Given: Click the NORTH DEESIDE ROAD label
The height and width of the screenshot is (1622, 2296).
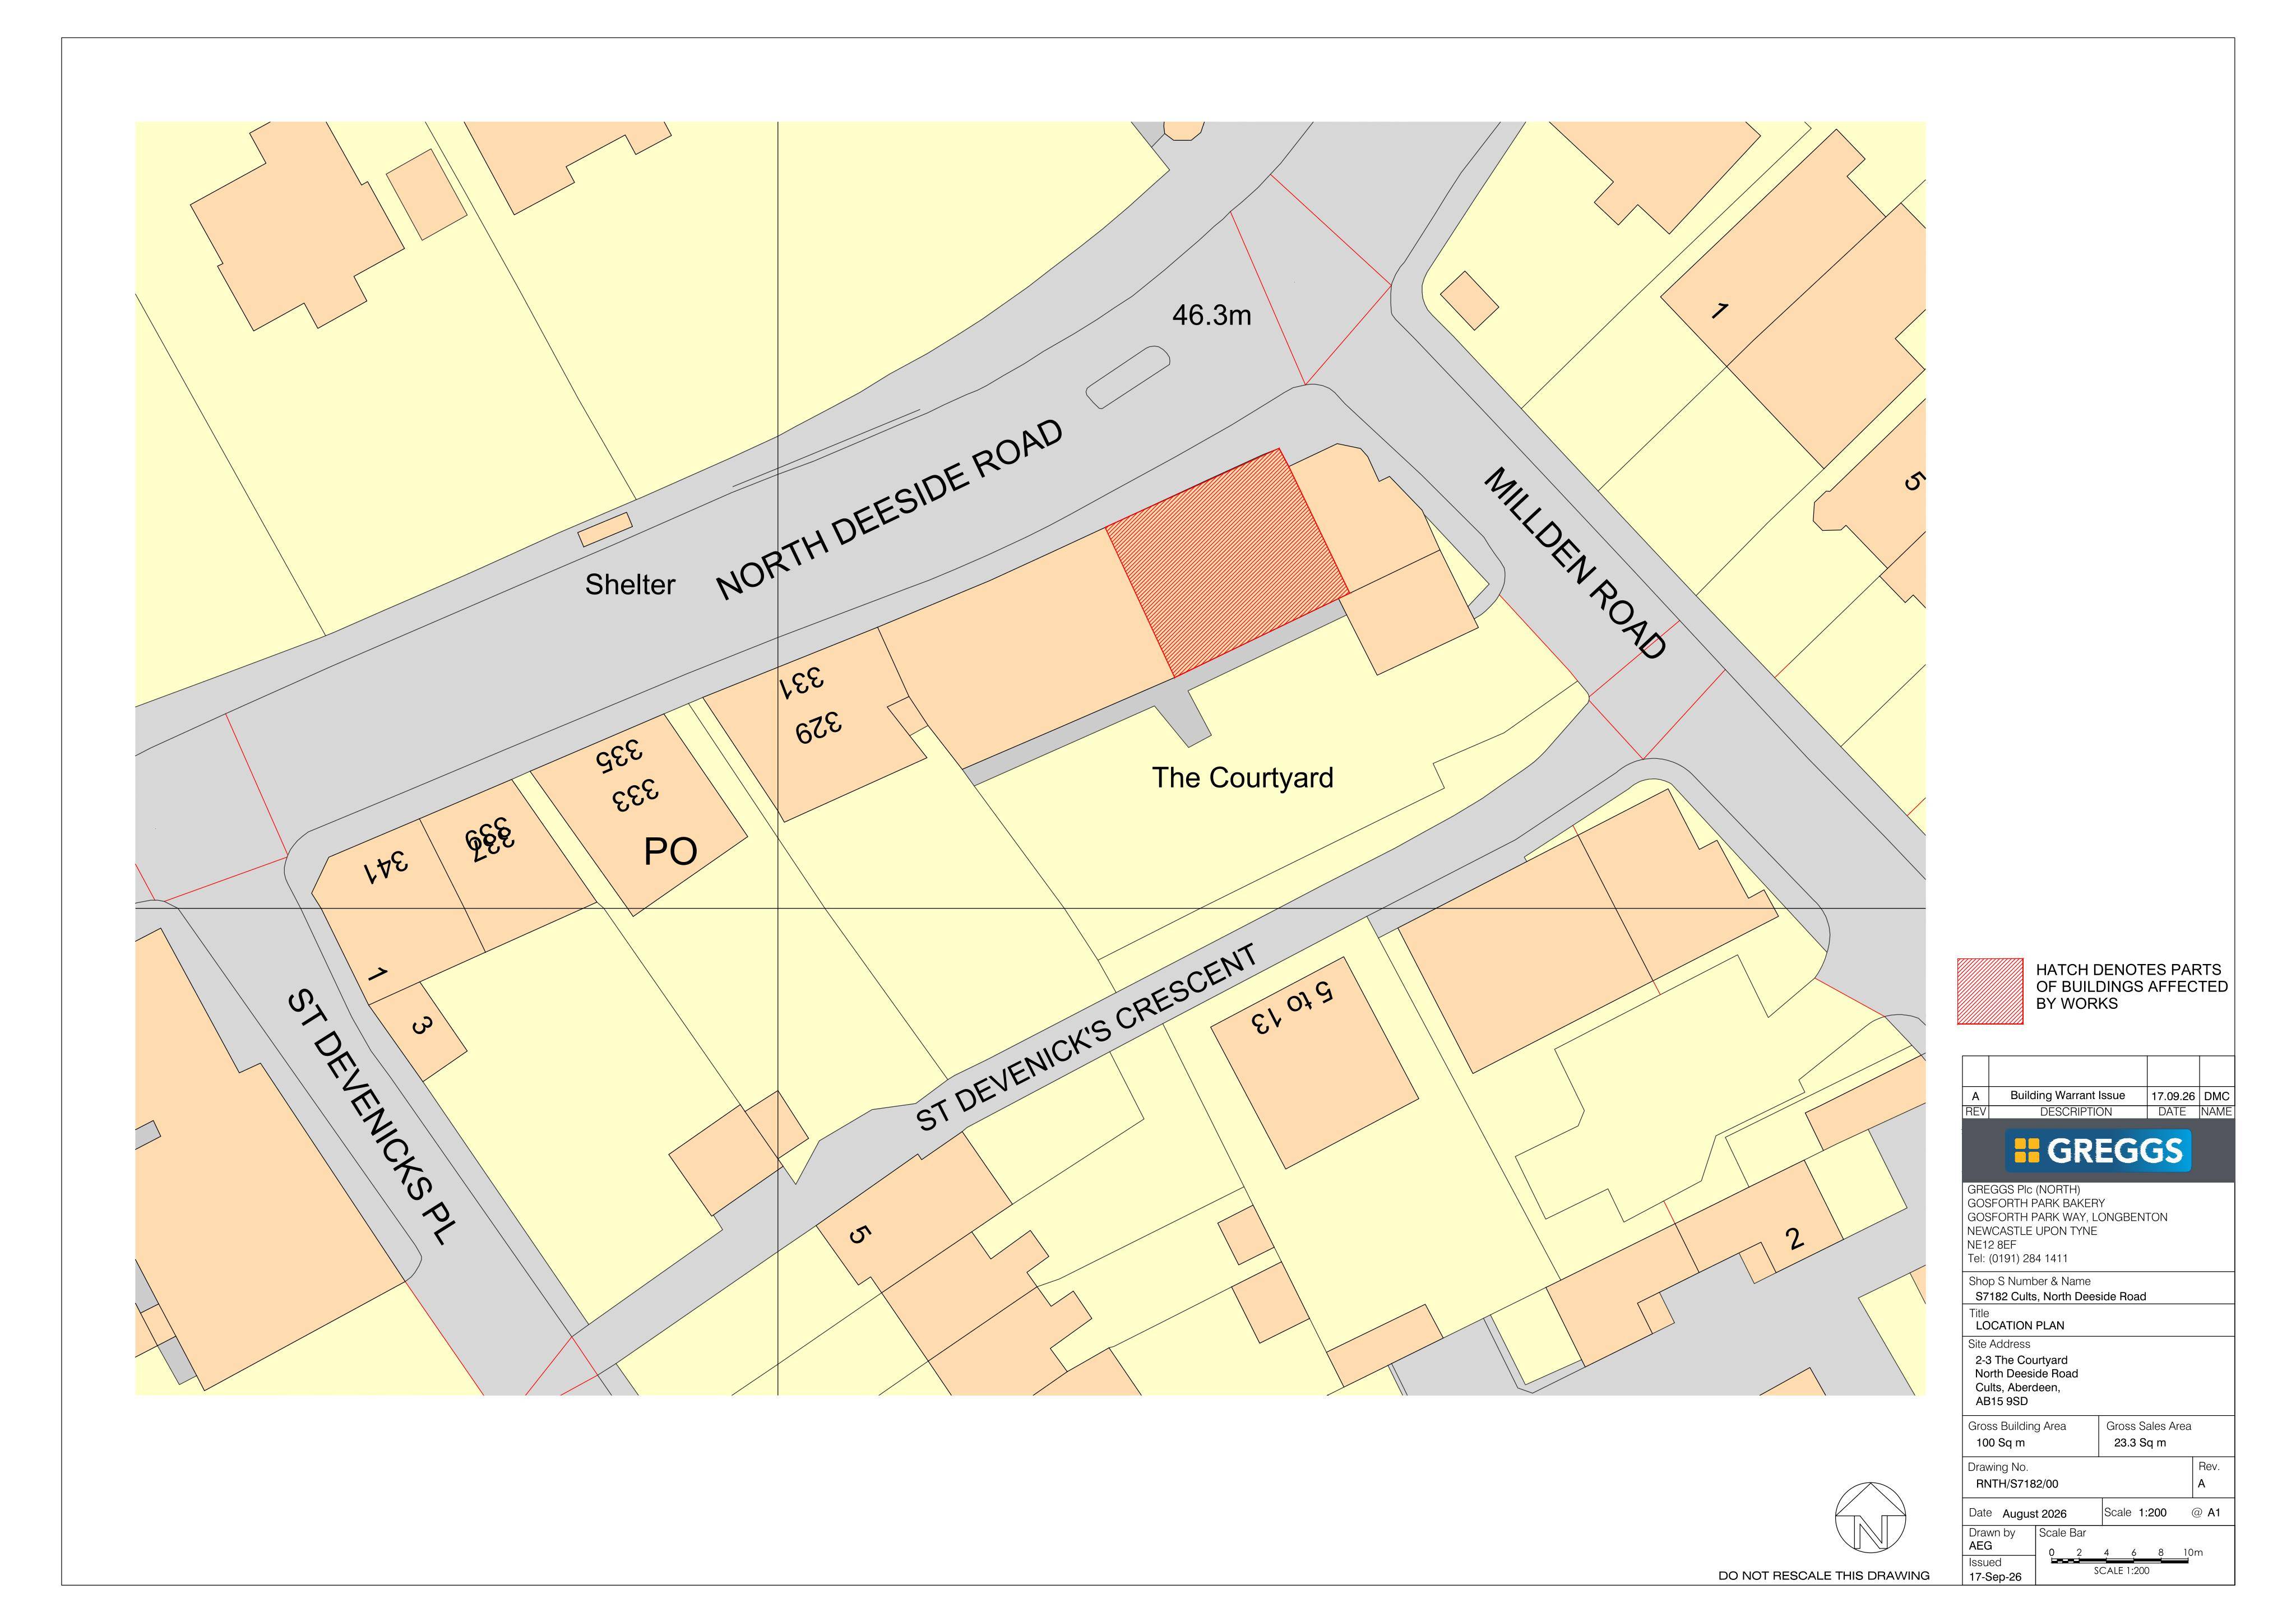Looking at the screenshot, I should (x=889, y=510).
